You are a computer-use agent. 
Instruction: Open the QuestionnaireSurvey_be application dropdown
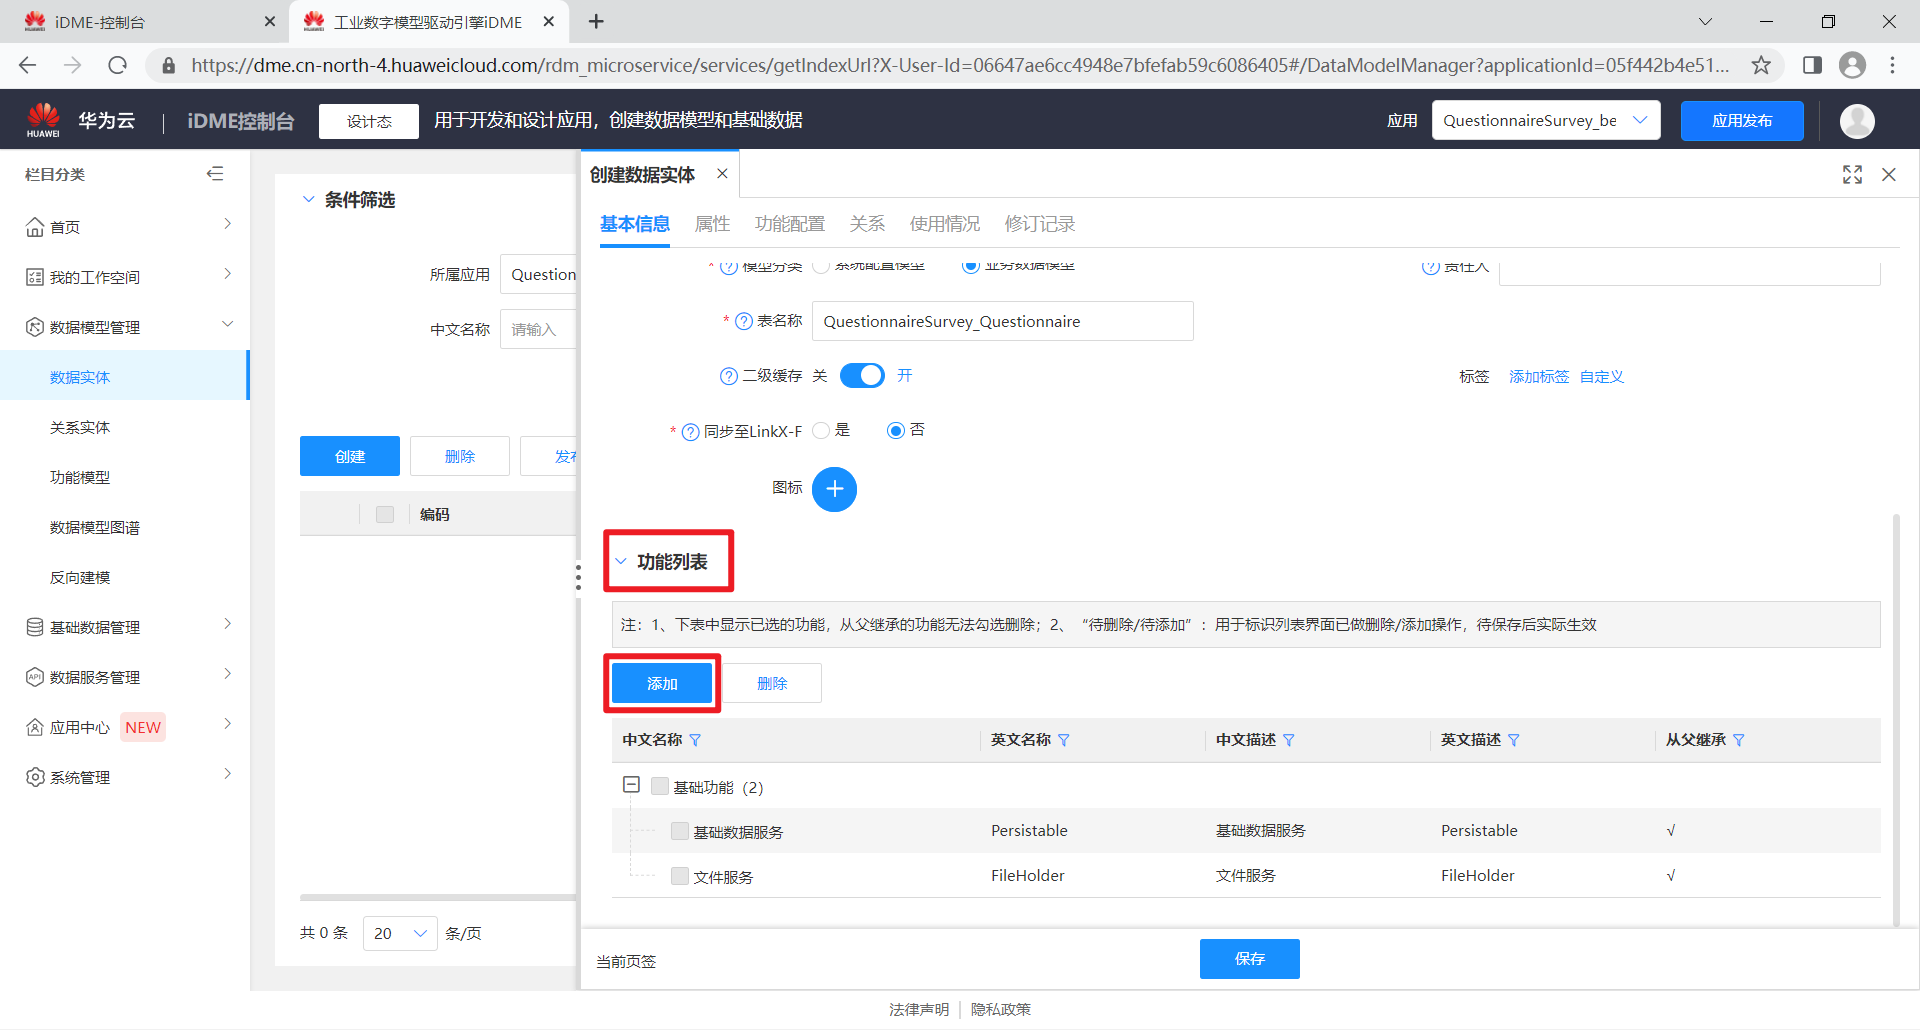click(1546, 120)
